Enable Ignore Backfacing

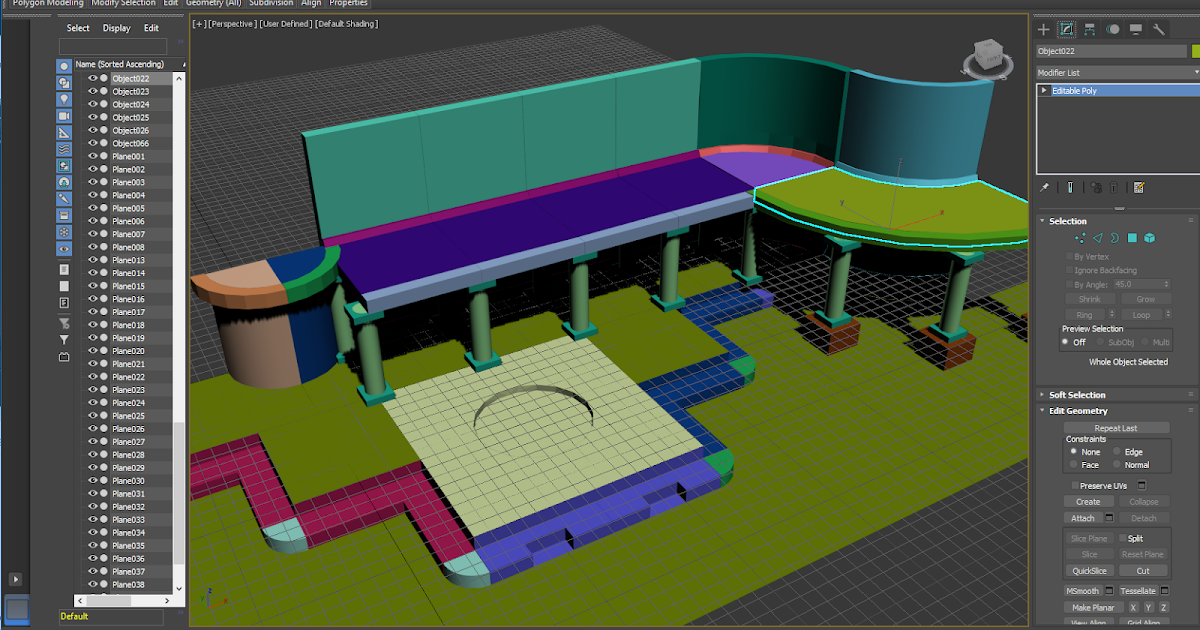tap(1067, 270)
